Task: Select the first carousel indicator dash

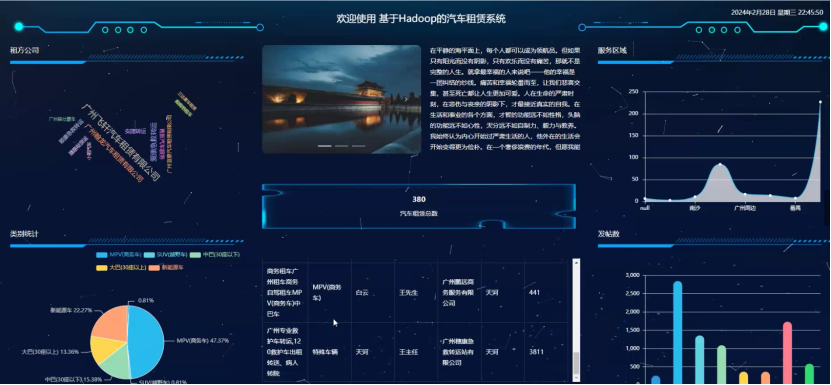Action: coord(324,146)
